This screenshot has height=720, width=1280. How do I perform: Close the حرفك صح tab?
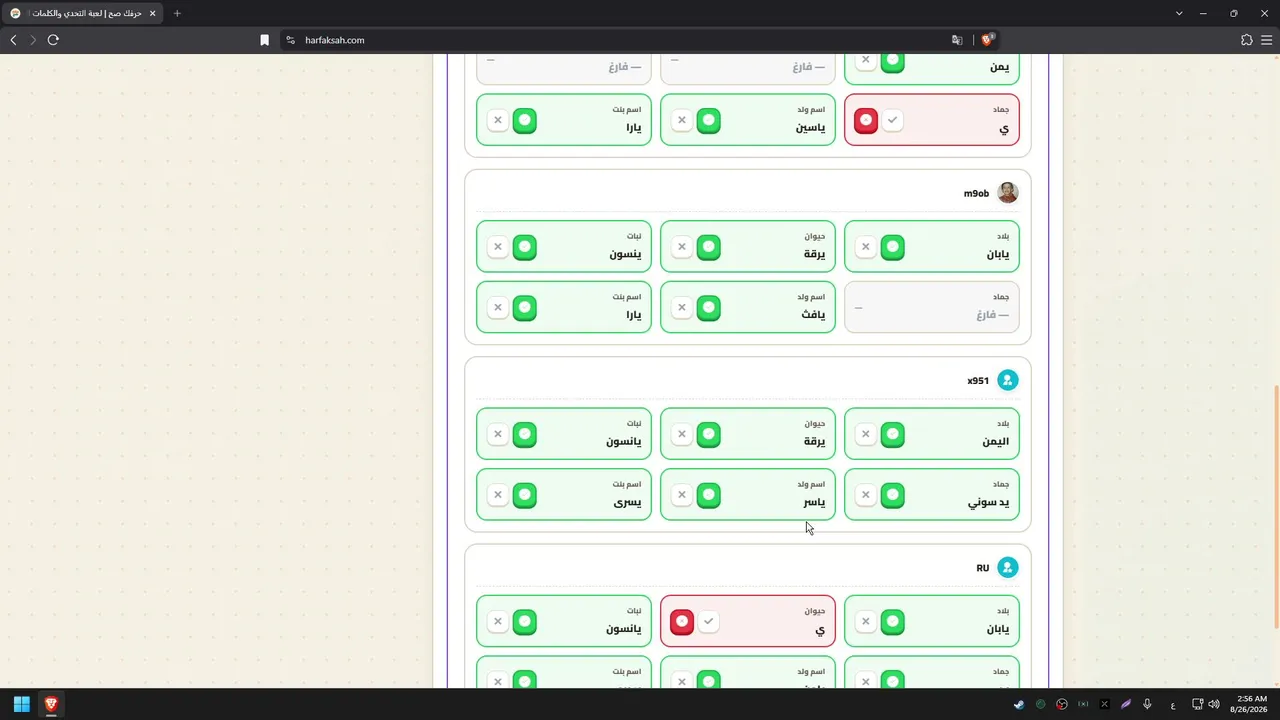(152, 13)
